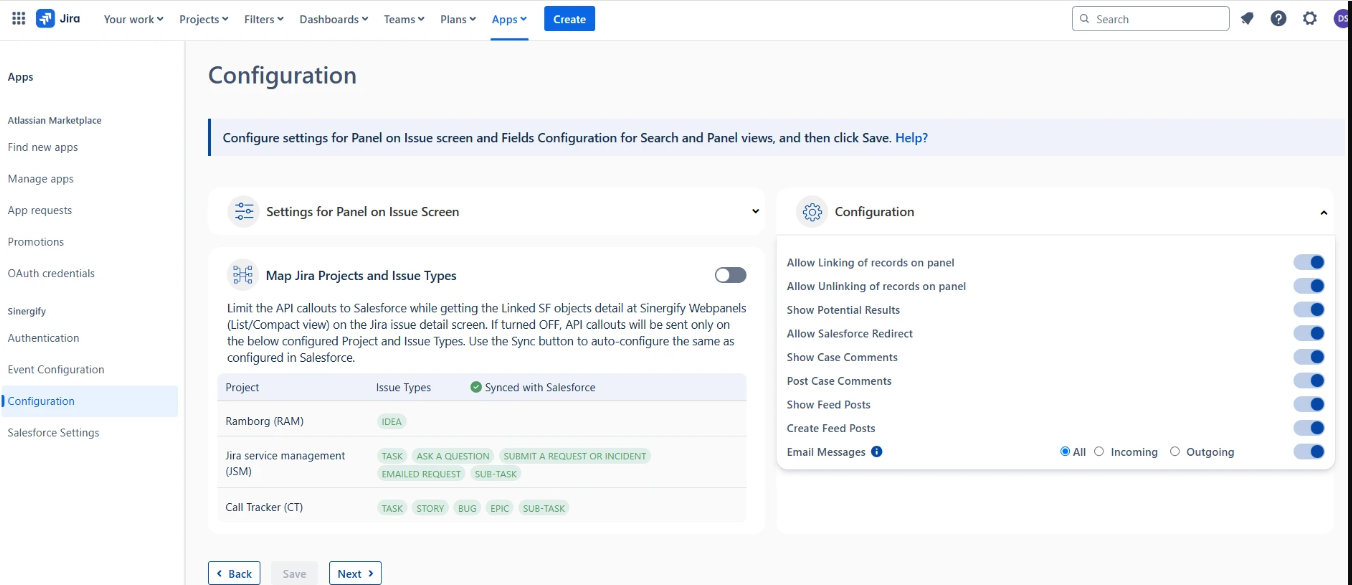Viewport: 1352px width, 585px height.
Task: Click the Map Jira Projects hierarchy icon
Action: [x=243, y=275]
